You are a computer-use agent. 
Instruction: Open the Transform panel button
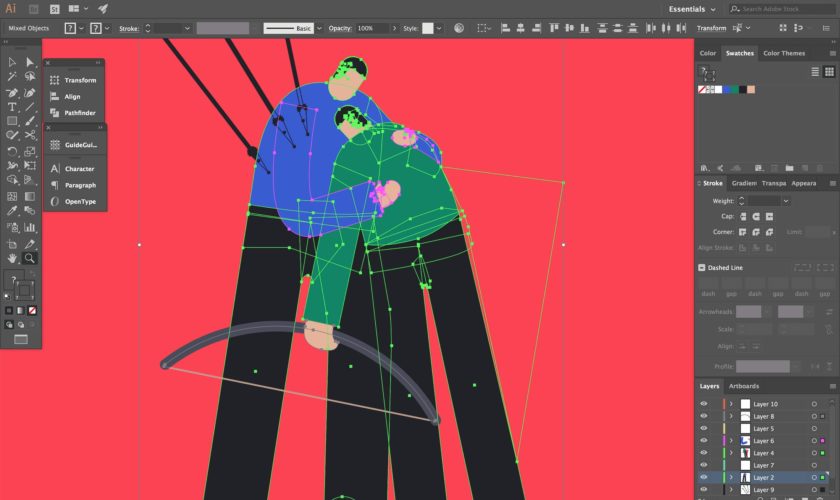pos(74,80)
